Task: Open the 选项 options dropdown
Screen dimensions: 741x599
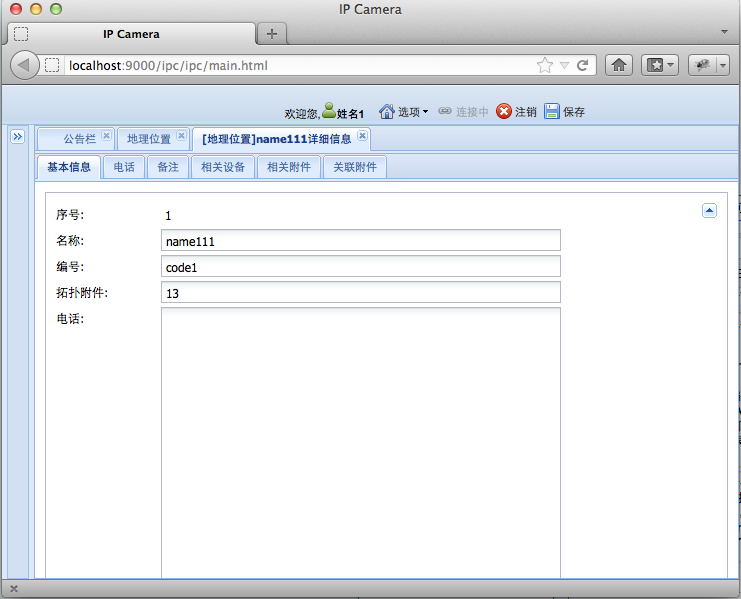Action: pyautogui.click(x=403, y=111)
